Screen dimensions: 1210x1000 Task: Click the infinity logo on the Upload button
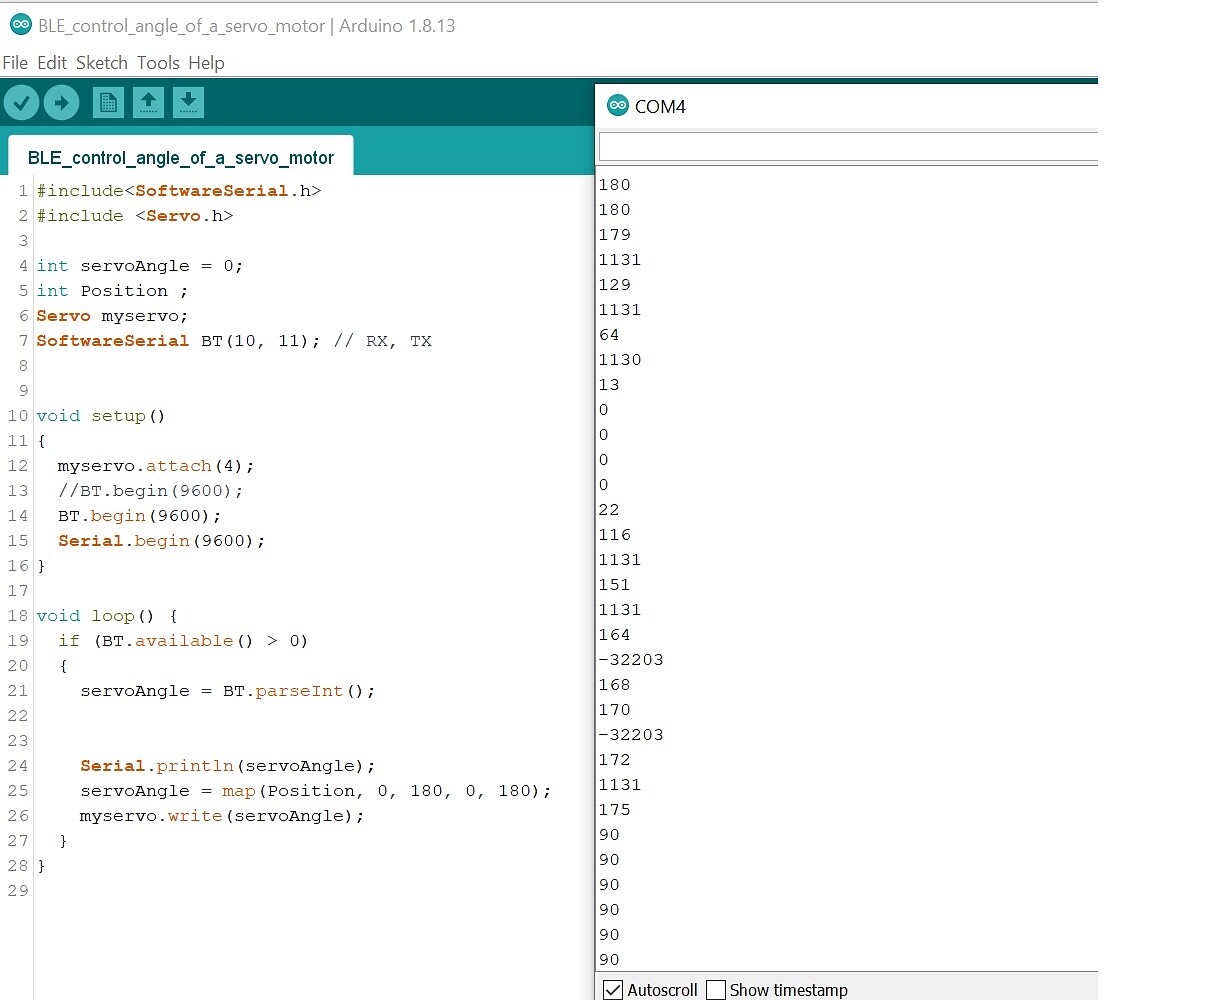60,101
